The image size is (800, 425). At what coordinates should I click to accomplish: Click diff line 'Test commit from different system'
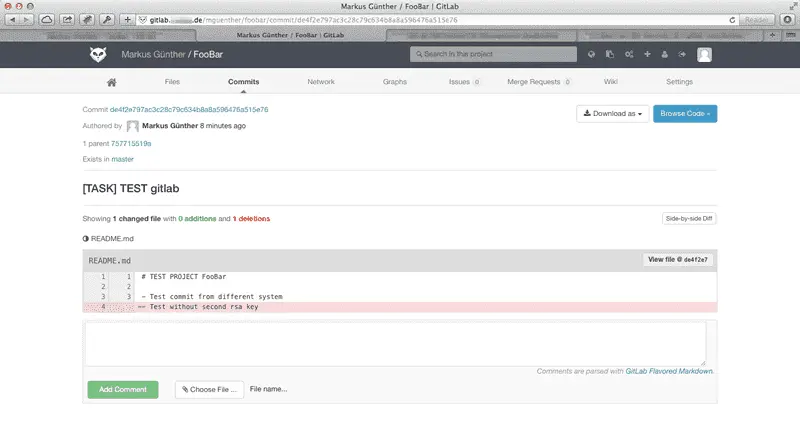400,296
